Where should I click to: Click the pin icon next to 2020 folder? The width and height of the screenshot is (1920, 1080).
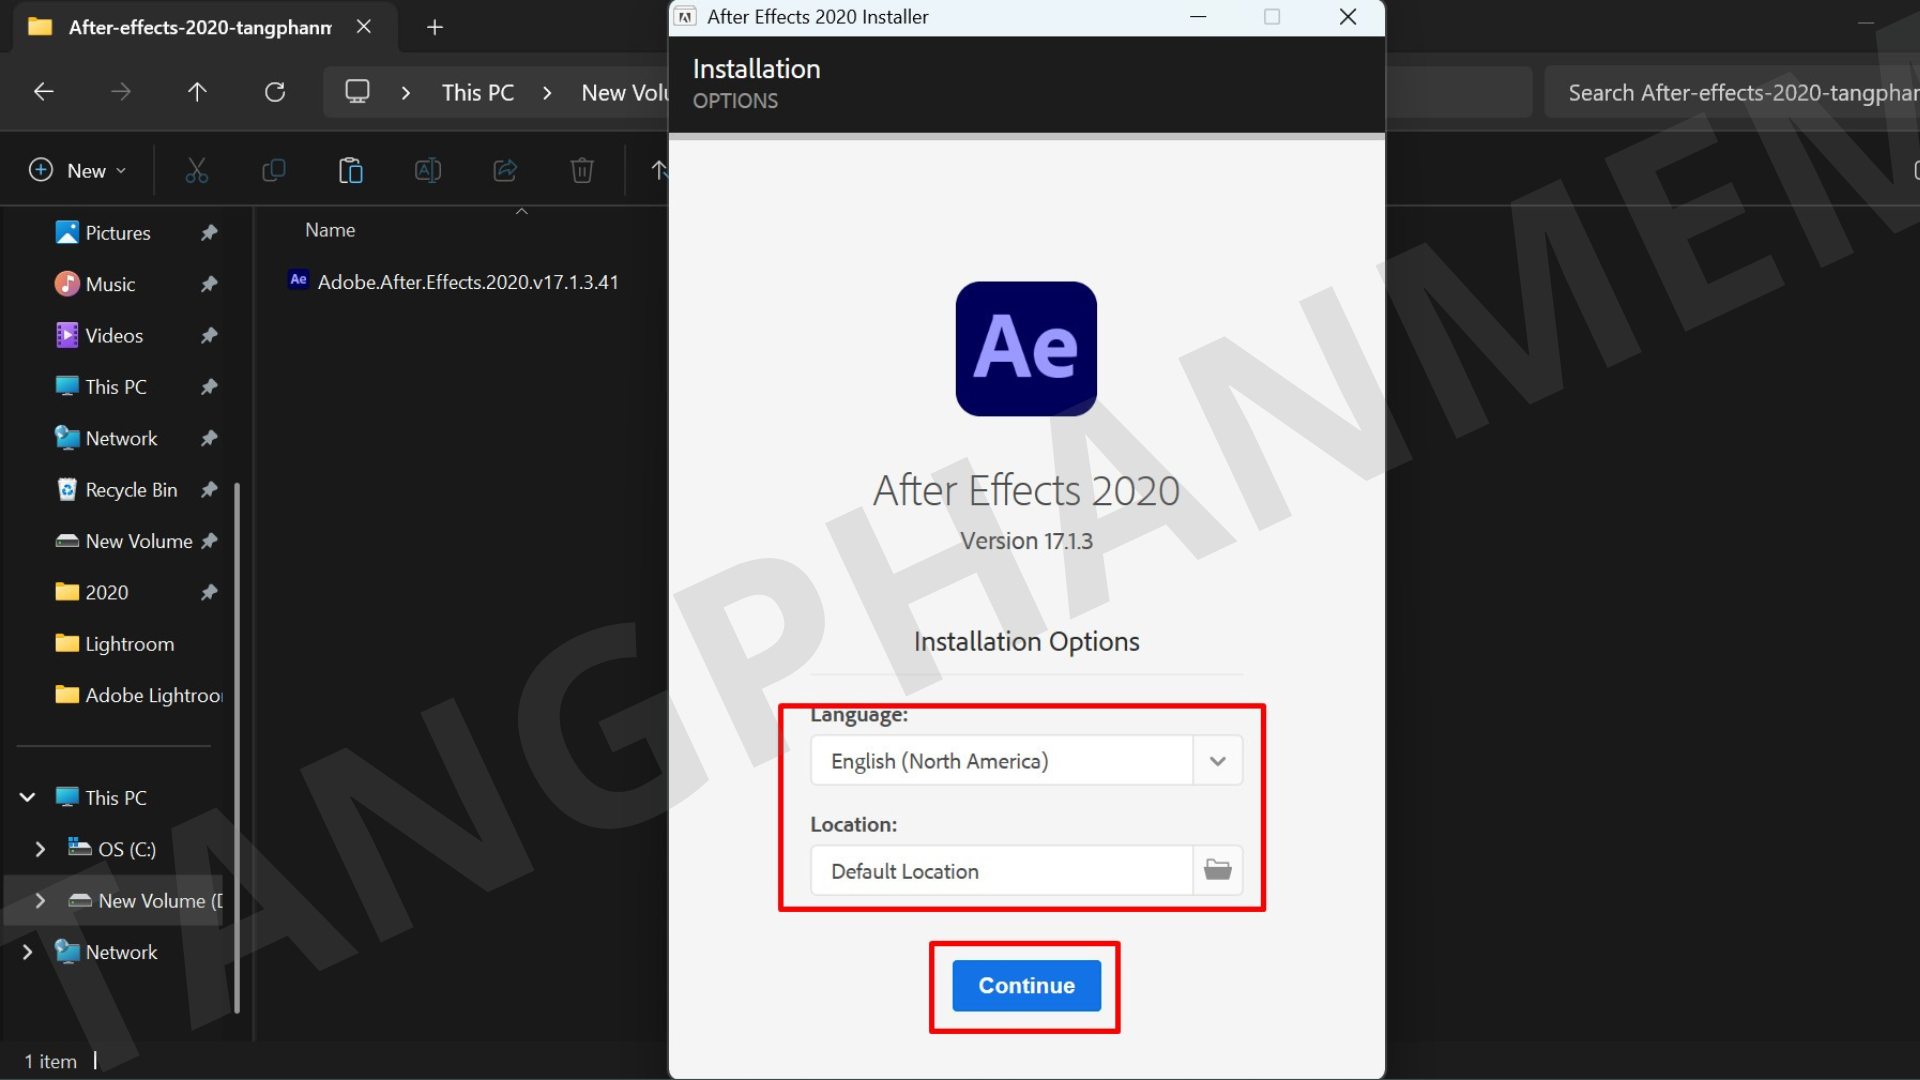tap(209, 592)
